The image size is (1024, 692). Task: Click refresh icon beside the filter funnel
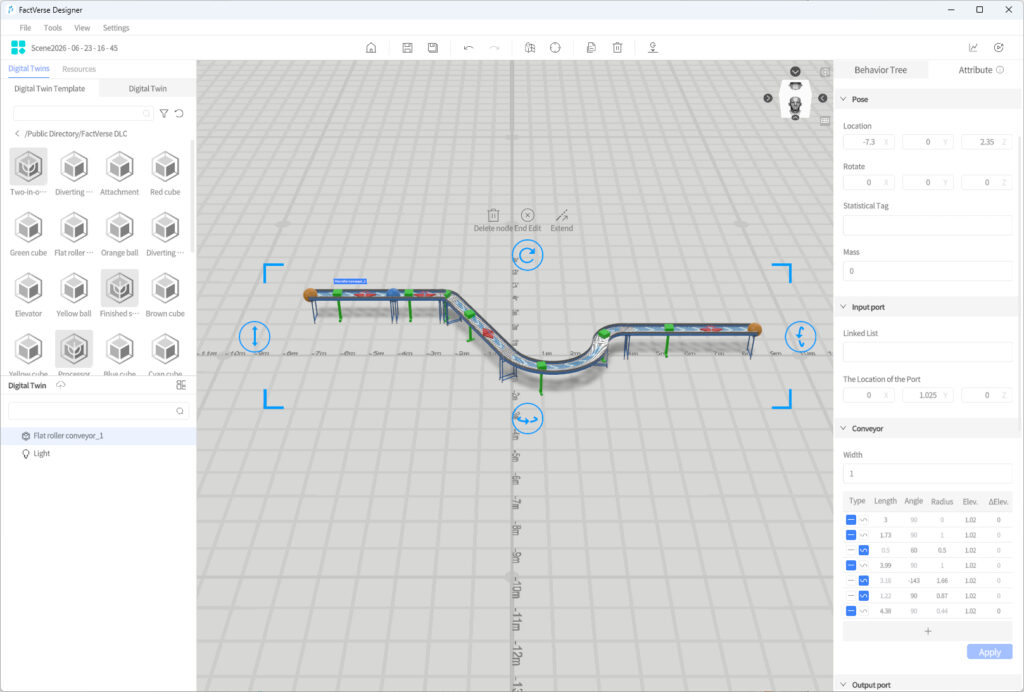(179, 114)
